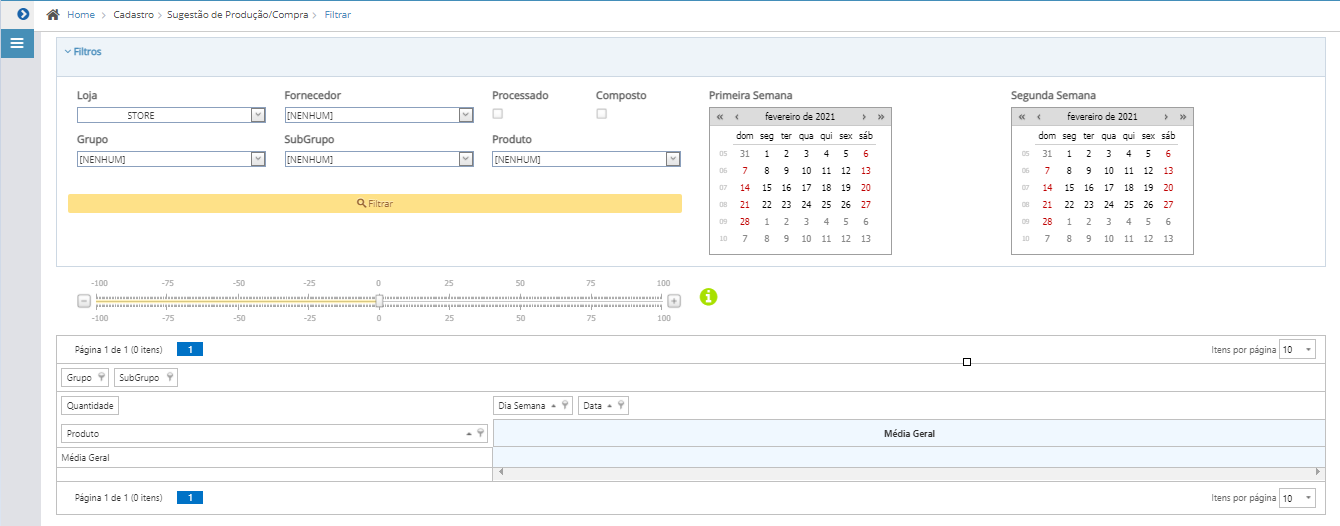Open the filter icon on Produto field

coord(480,433)
